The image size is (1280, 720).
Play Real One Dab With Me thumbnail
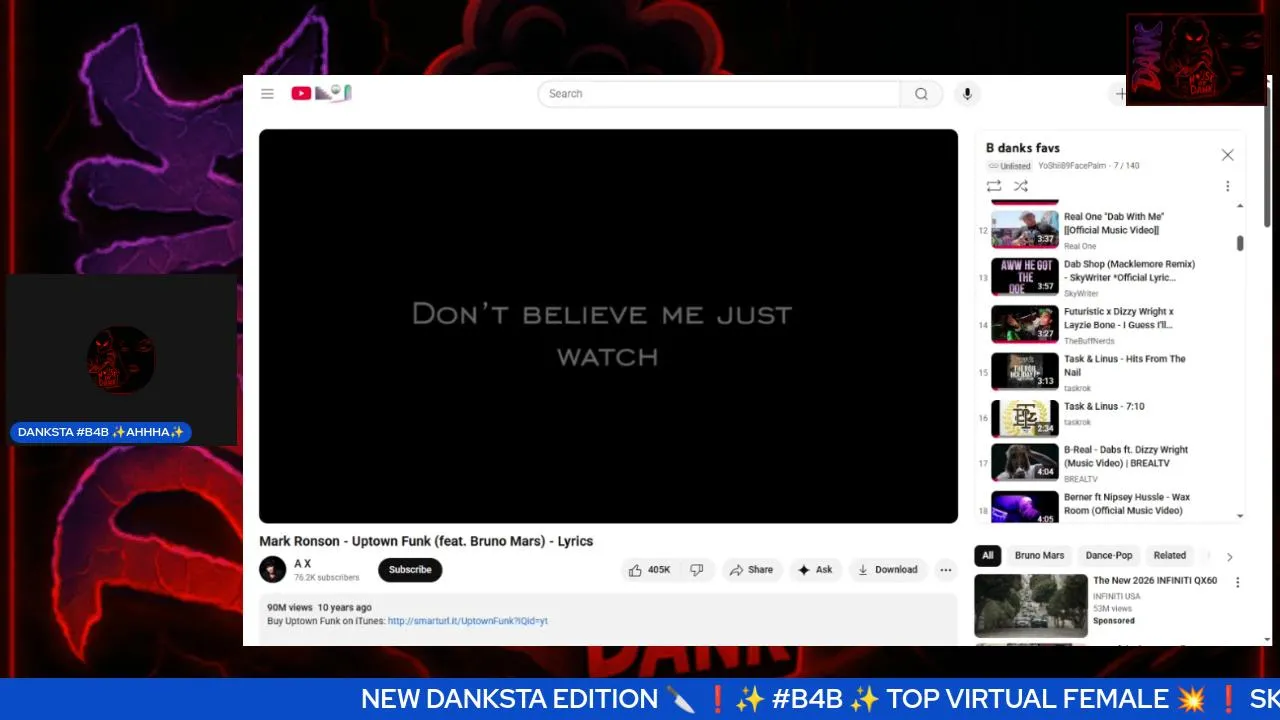click(1025, 229)
